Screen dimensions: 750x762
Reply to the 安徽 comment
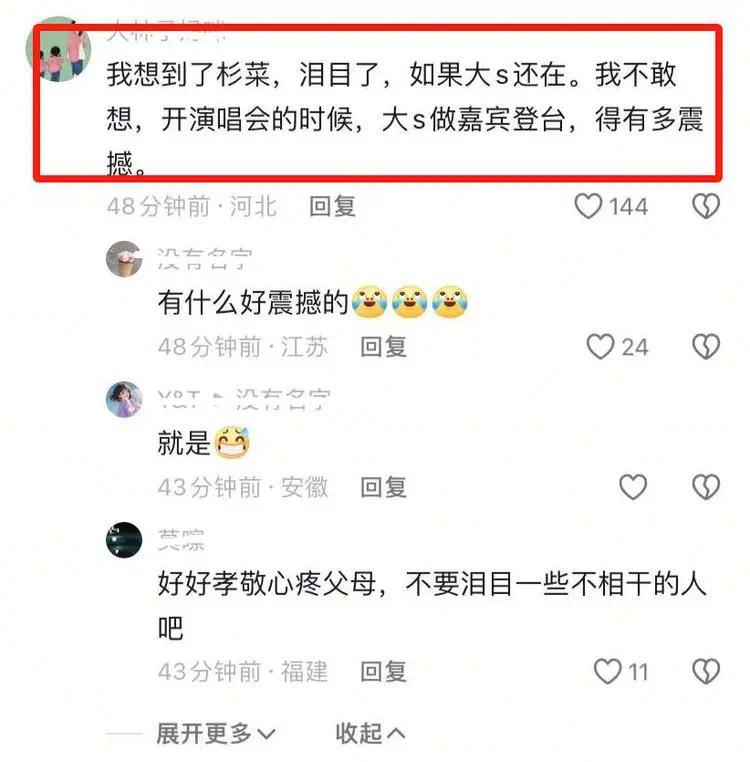pos(384,487)
